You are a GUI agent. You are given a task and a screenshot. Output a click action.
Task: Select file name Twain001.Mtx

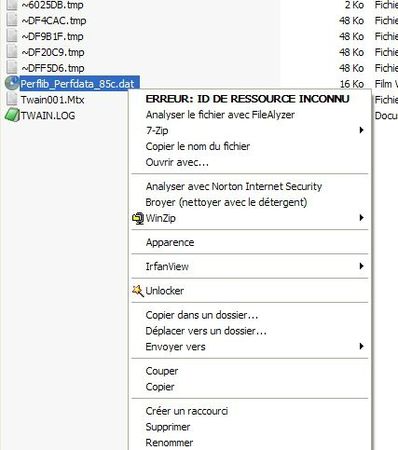click(52, 100)
